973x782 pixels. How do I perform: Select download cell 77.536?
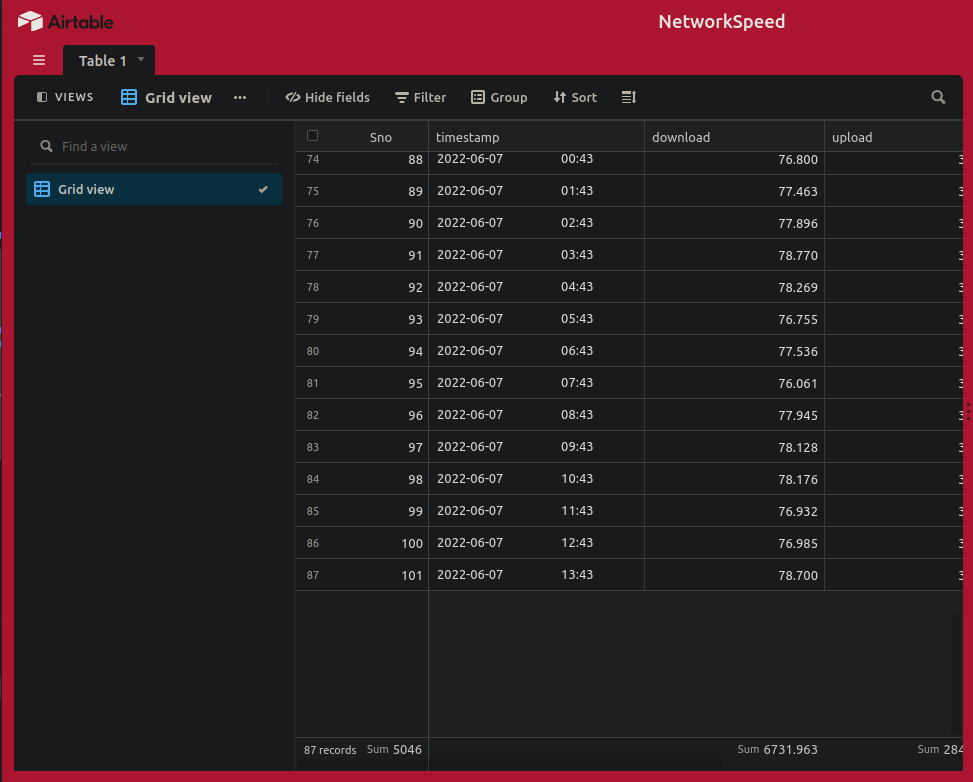734,351
